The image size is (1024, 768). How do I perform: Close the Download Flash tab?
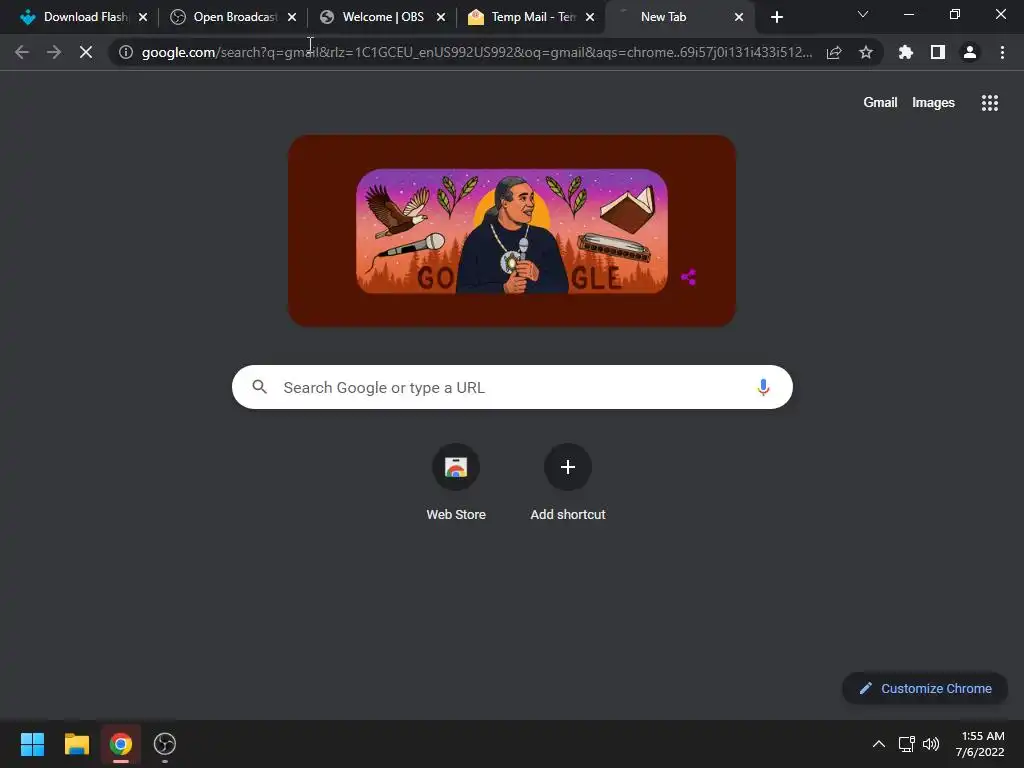point(143,17)
